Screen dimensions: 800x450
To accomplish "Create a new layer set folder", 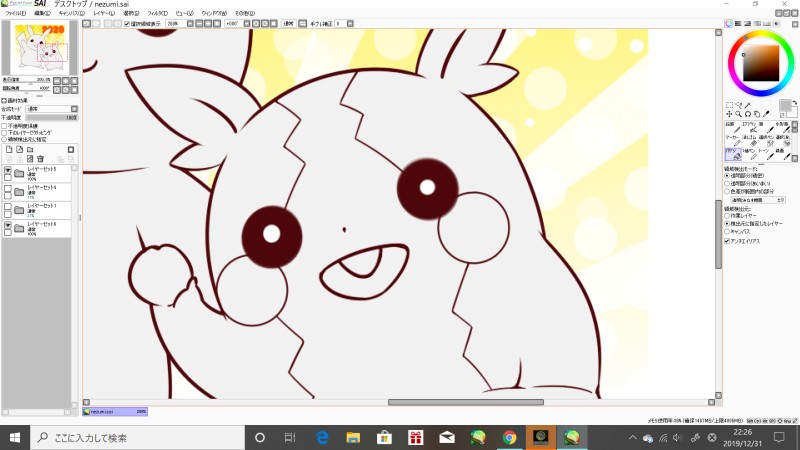I will click(x=30, y=149).
